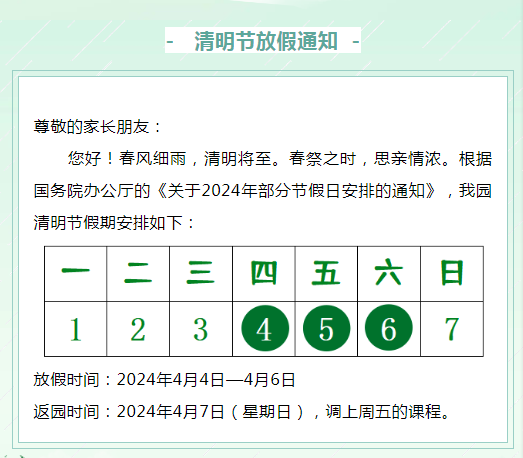Click the line 放假时间：2024年4月4日—4月6日
This screenshot has height=458, width=523.
164,380
